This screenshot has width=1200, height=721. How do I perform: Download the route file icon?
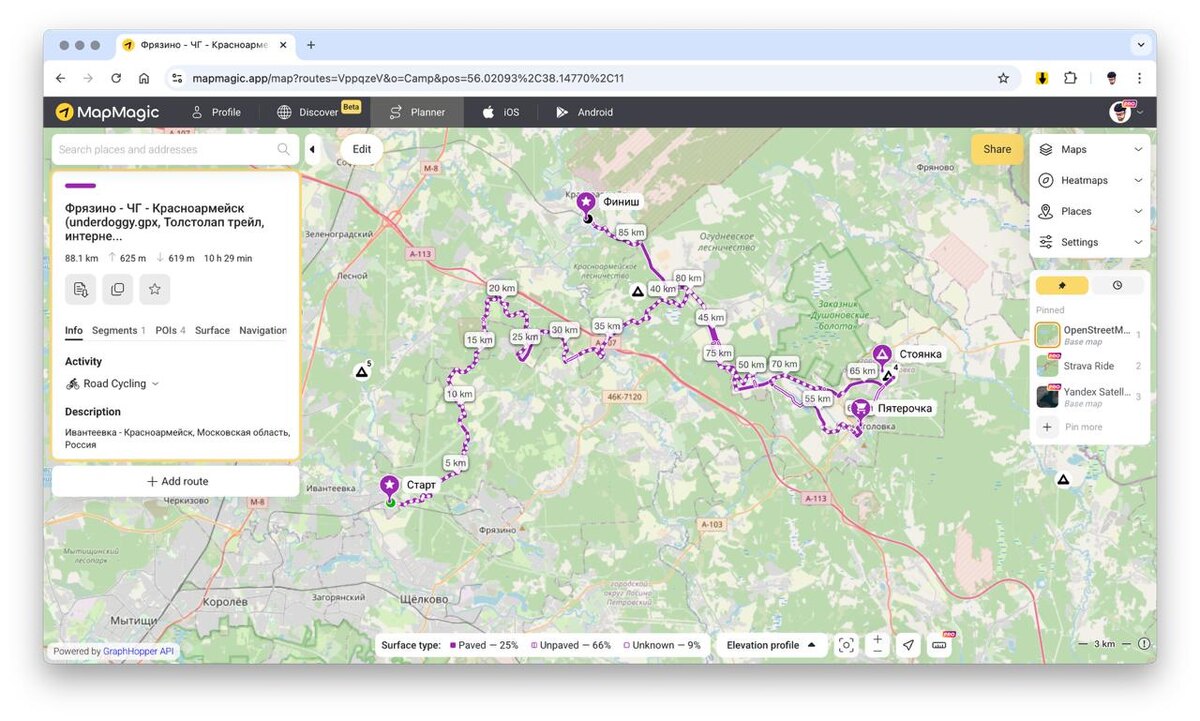tap(81, 289)
